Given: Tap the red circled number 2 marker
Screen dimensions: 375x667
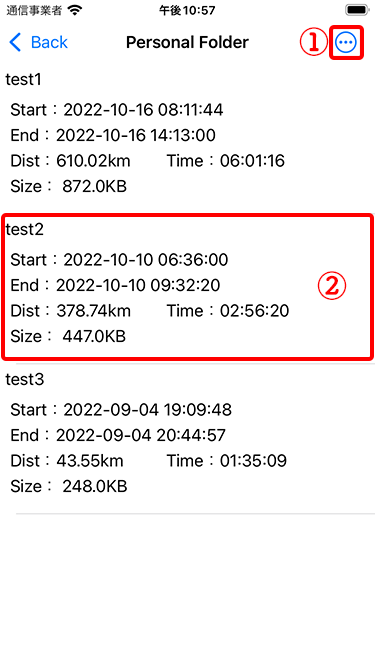Looking at the screenshot, I should pos(332,286).
